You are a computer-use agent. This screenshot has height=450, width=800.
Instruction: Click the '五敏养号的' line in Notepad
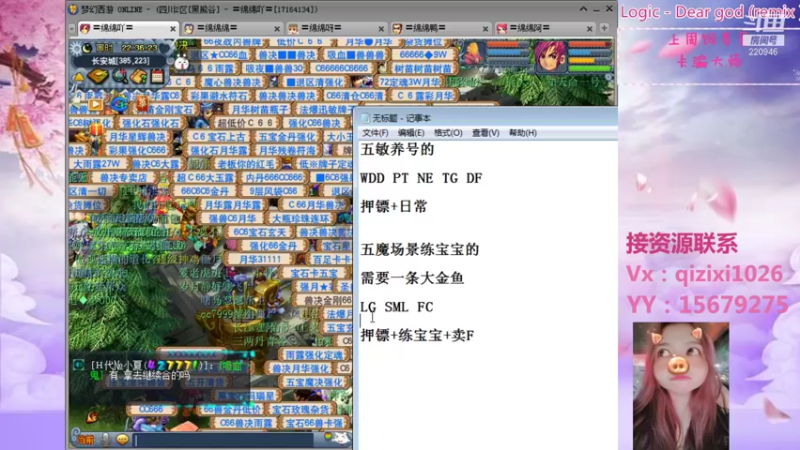tap(397, 149)
